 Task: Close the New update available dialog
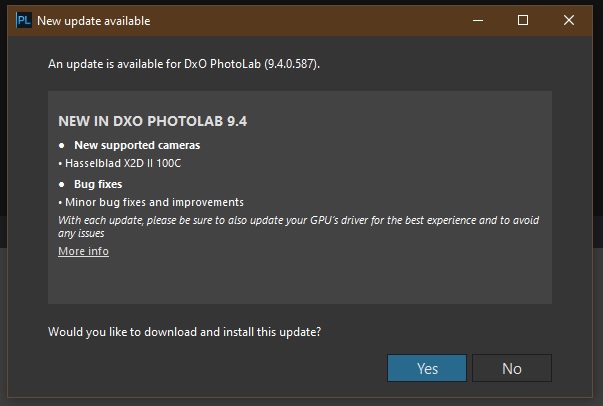569,20
